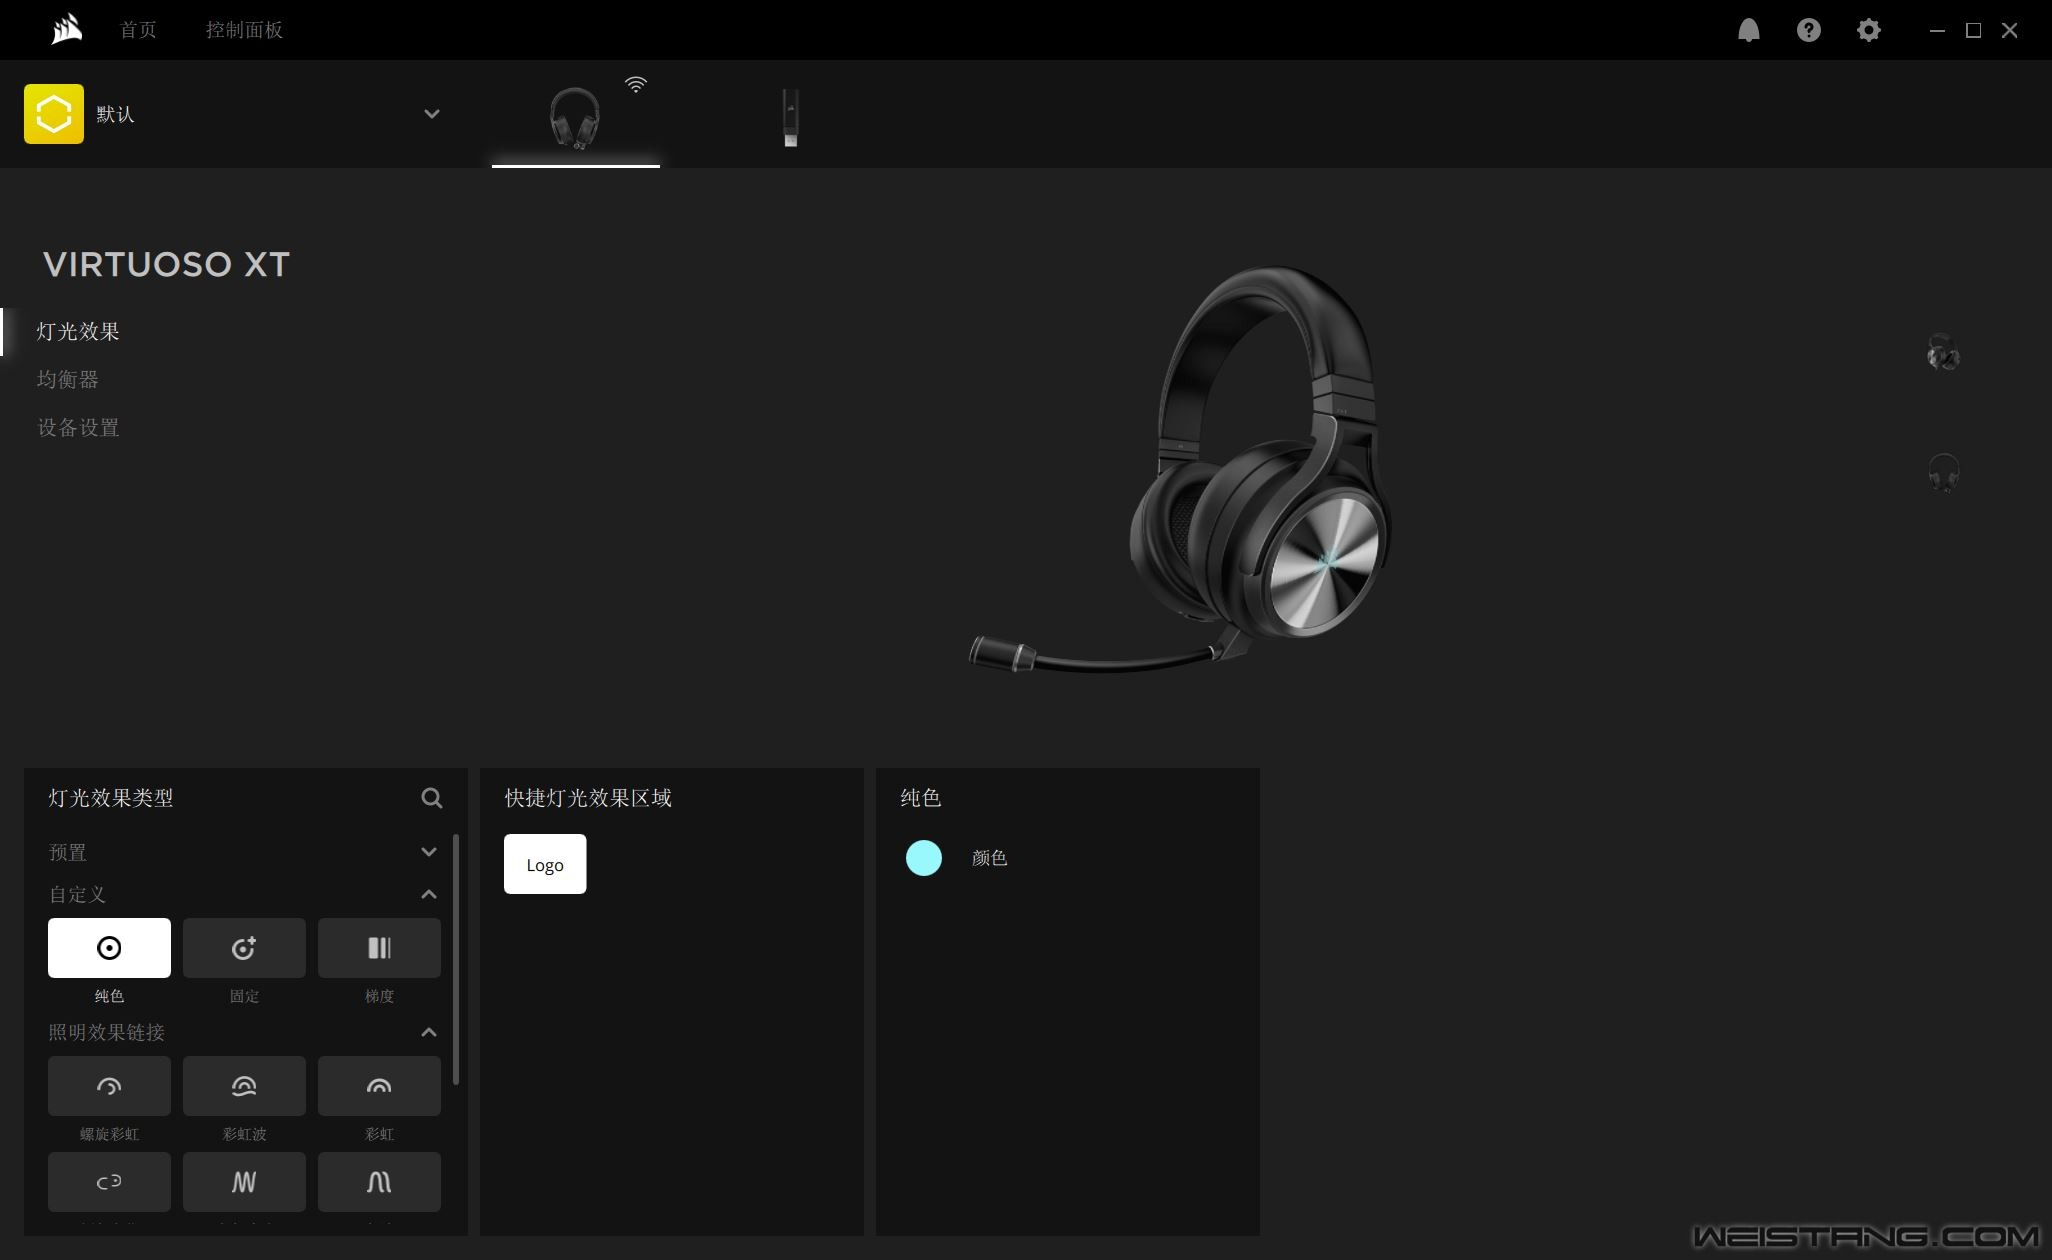Maximize the iCUE window
Image resolution: width=2052 pixels, height=1260 pixels.
click(1973, 30)
